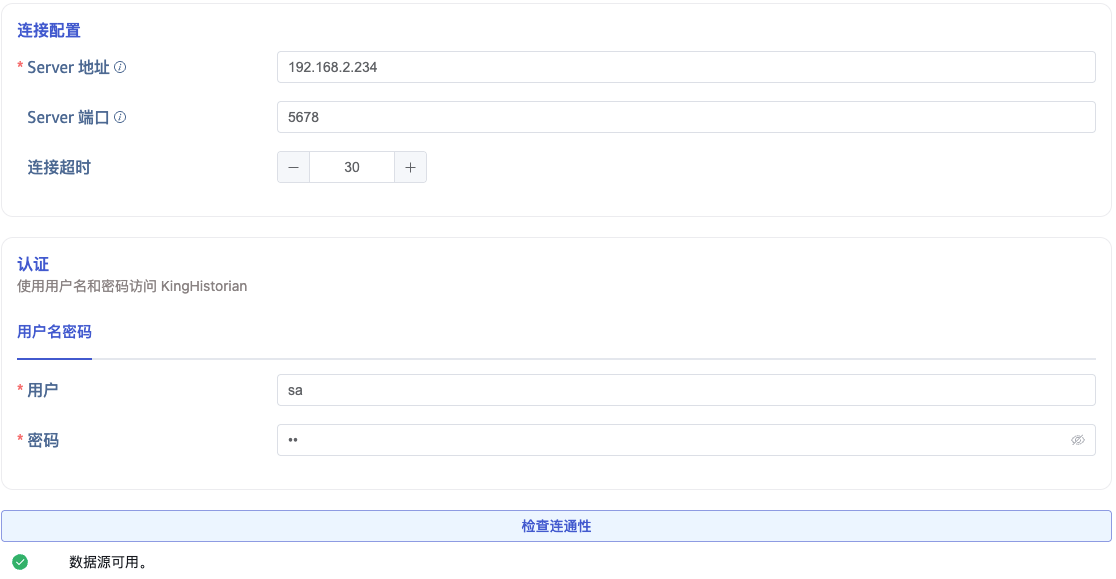The width and height of the screenshot is (1116, 579).
Task: Click the 连接超时 field label
Action: pyautogui.click(x=59, y=167)
